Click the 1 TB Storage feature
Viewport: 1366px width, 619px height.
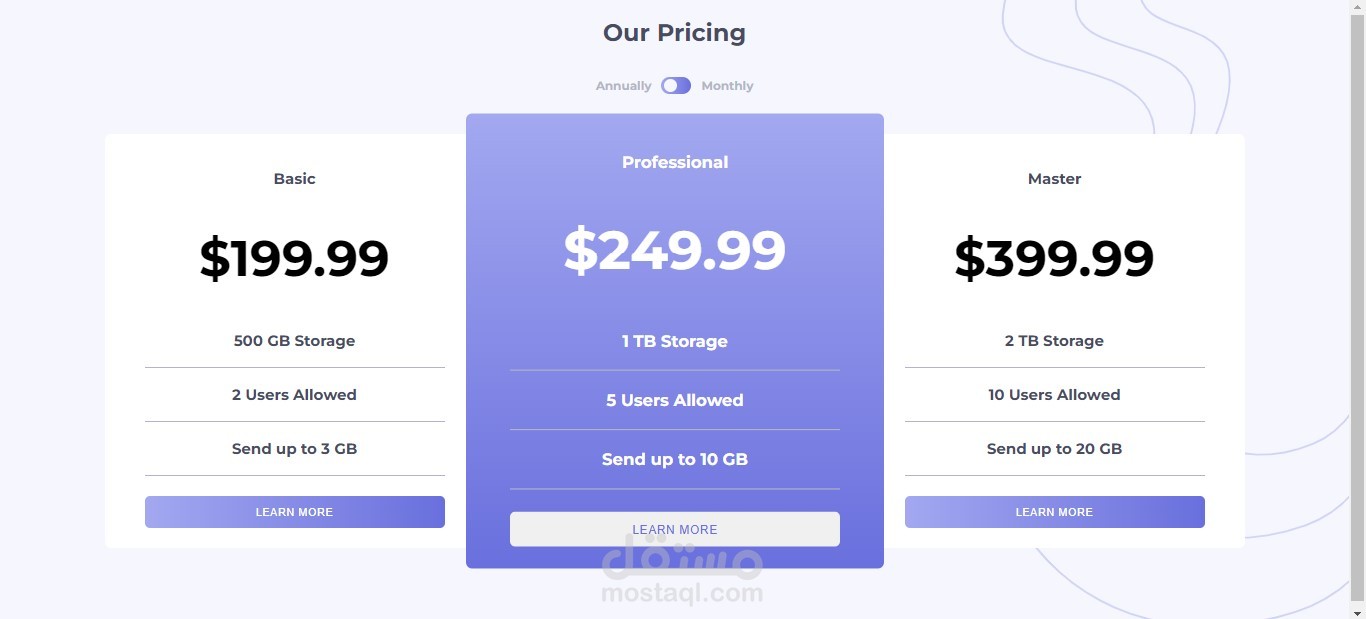point(674,341)
